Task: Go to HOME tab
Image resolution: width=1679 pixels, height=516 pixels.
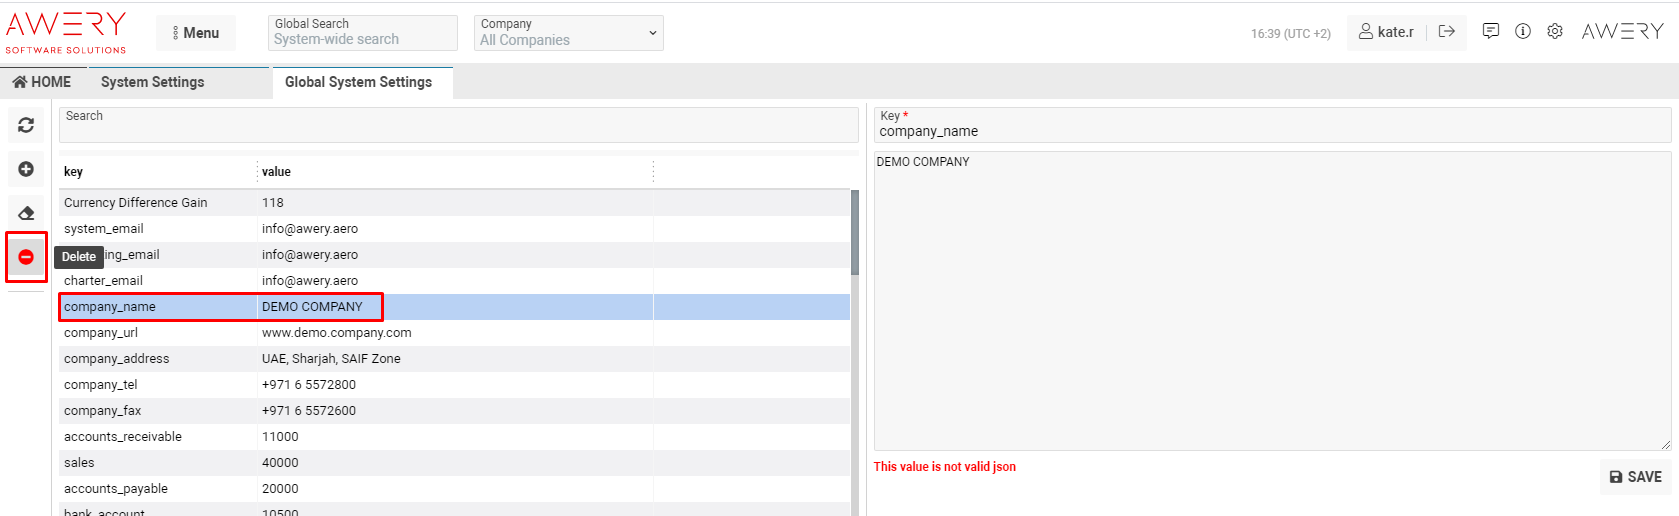Action: pos(42,82)
